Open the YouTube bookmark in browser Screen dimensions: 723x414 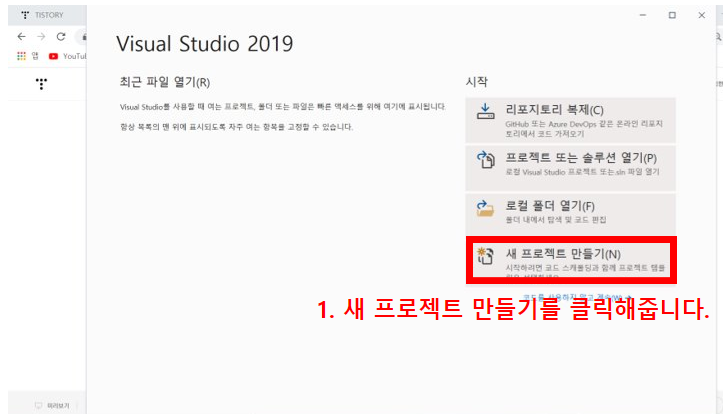pyautogui.click(x=68, y=56)
